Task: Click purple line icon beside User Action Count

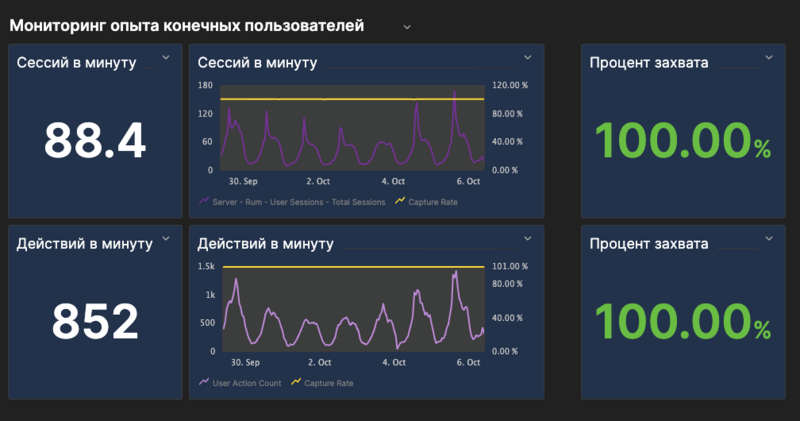Action: click(204, 383)
